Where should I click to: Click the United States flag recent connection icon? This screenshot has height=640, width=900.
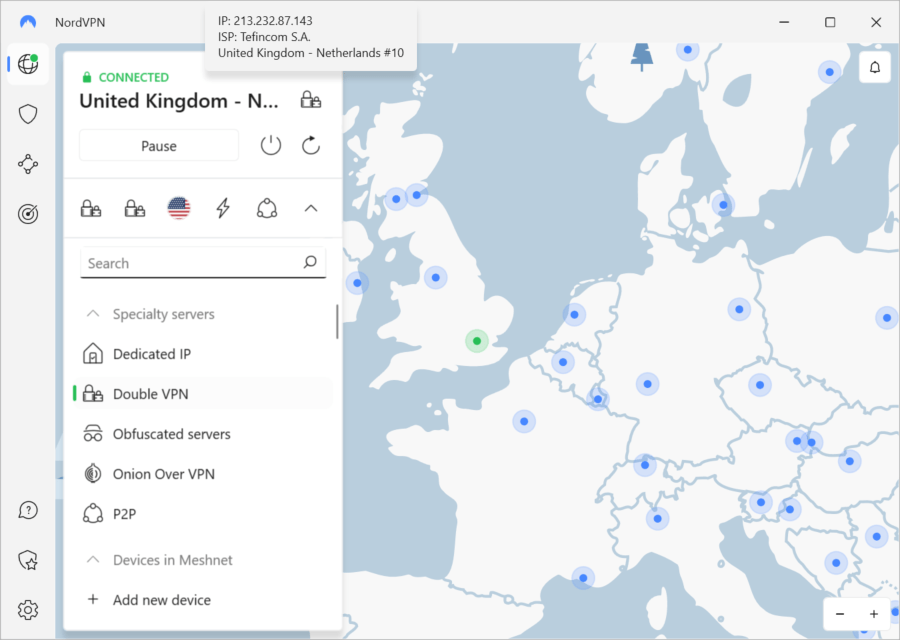pos(178,207)
